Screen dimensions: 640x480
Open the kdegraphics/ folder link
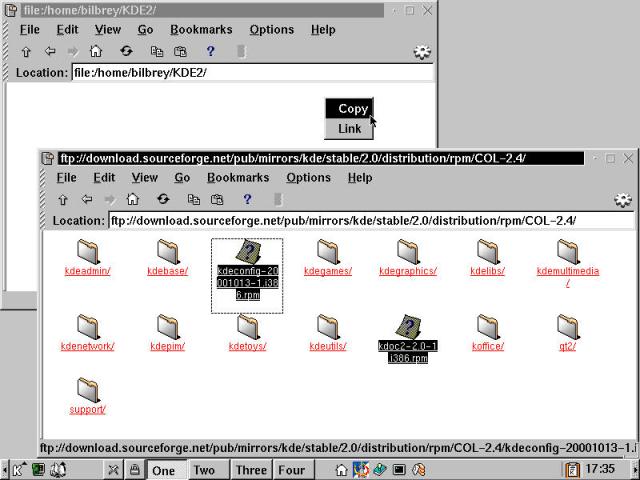[408, 271]
